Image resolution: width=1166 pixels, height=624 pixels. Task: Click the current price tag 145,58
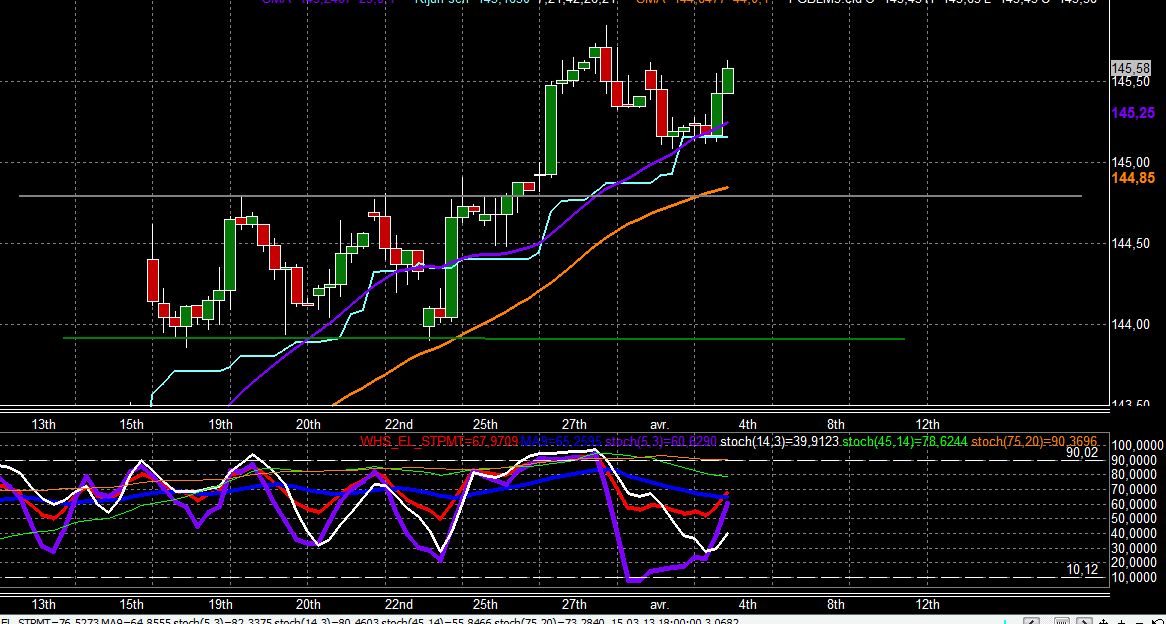(x=1130, y=68)
